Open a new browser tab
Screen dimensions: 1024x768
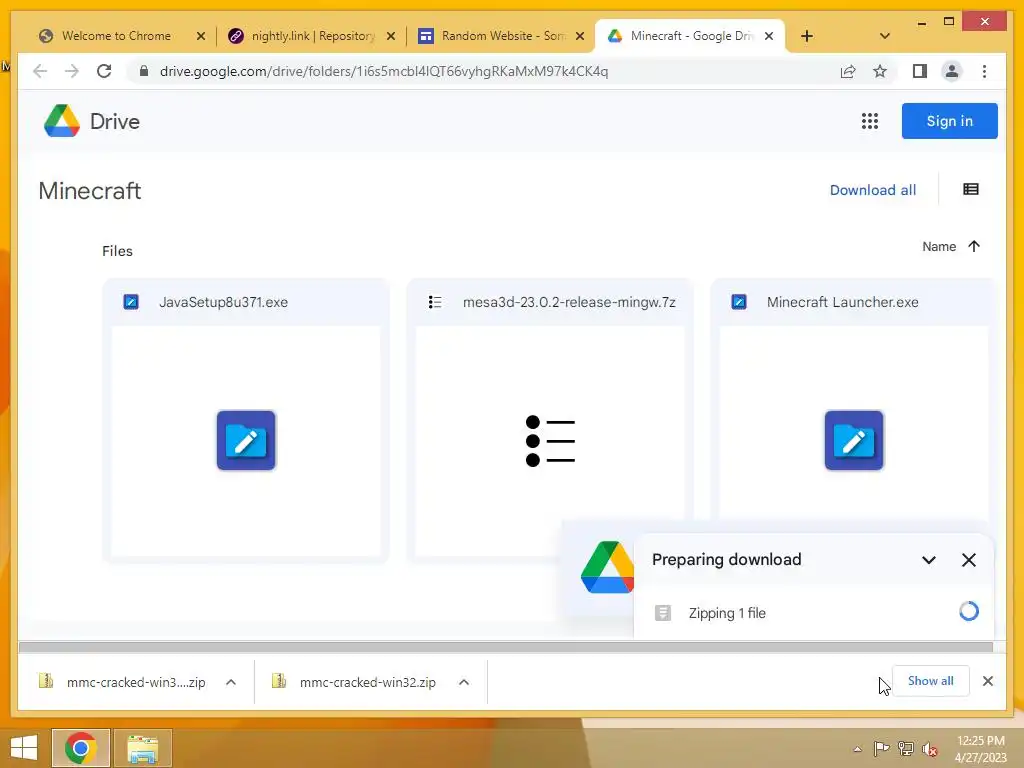coord(807,36)
